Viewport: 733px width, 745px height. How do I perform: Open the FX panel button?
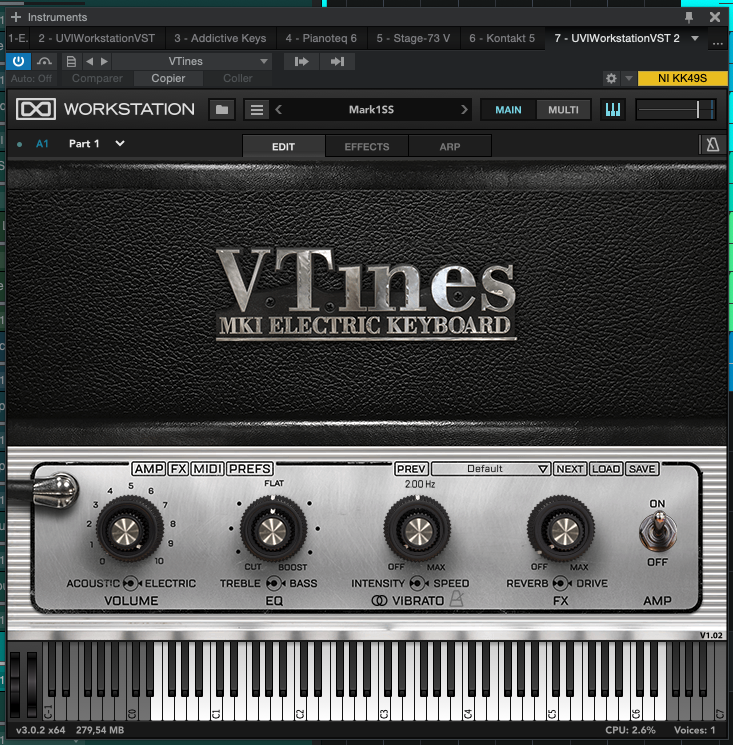click(x=179, y=469)
